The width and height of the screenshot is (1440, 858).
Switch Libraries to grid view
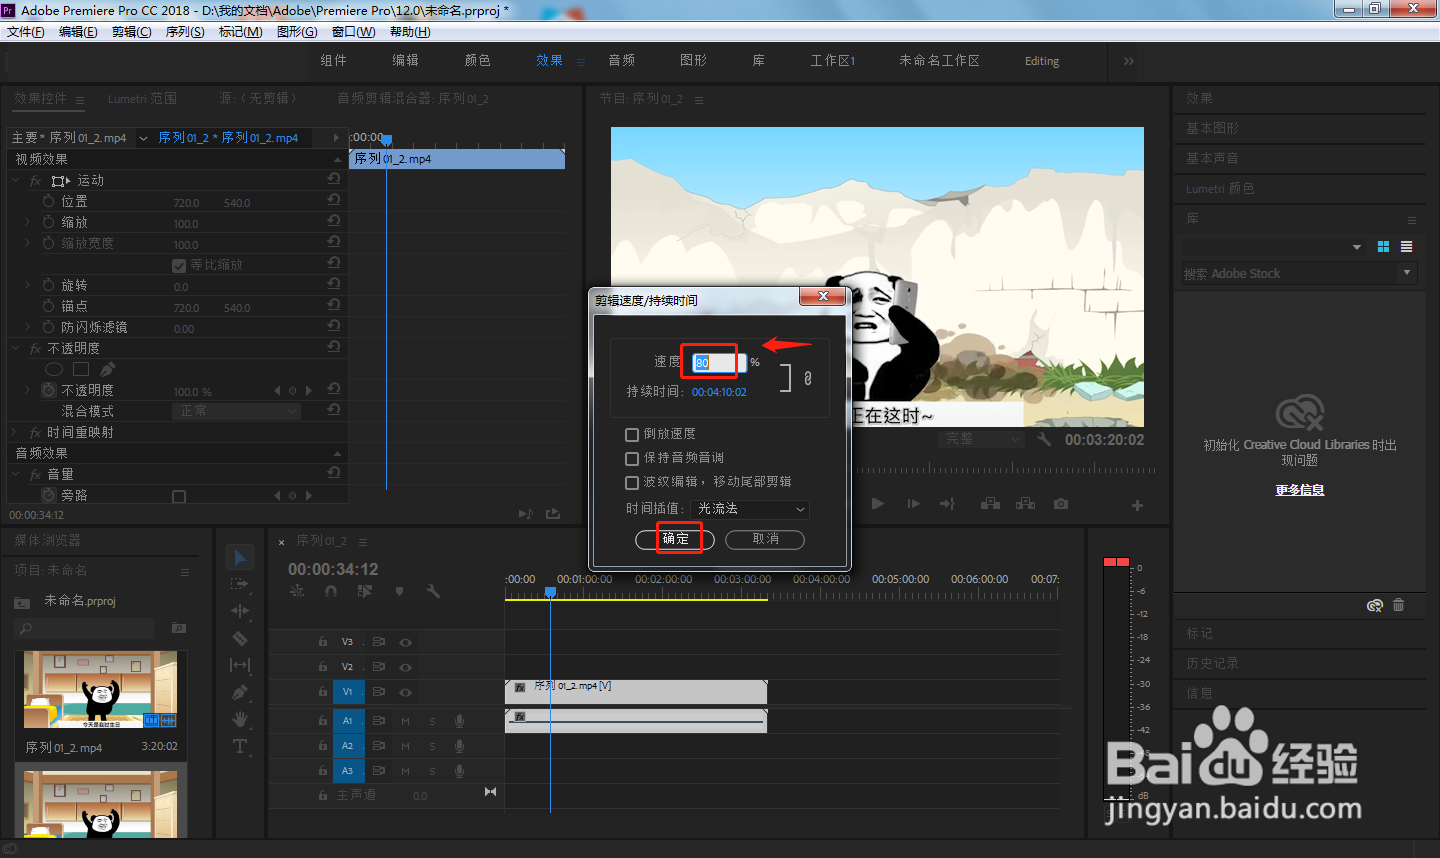click(x=1383, y=246)
